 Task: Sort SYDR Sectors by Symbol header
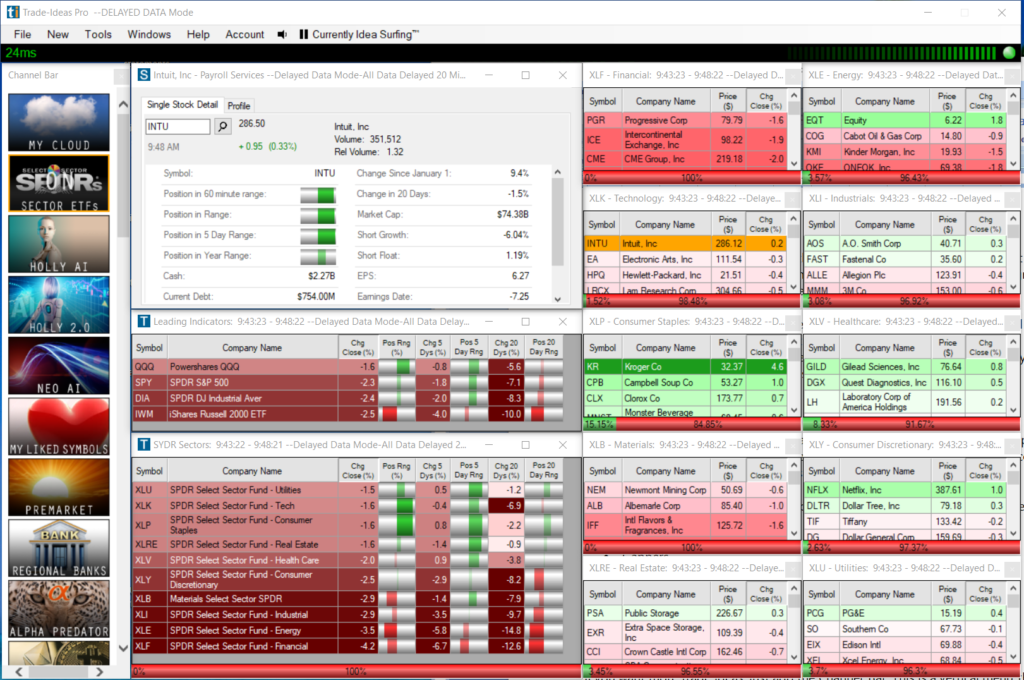click(x=149, y=471)
